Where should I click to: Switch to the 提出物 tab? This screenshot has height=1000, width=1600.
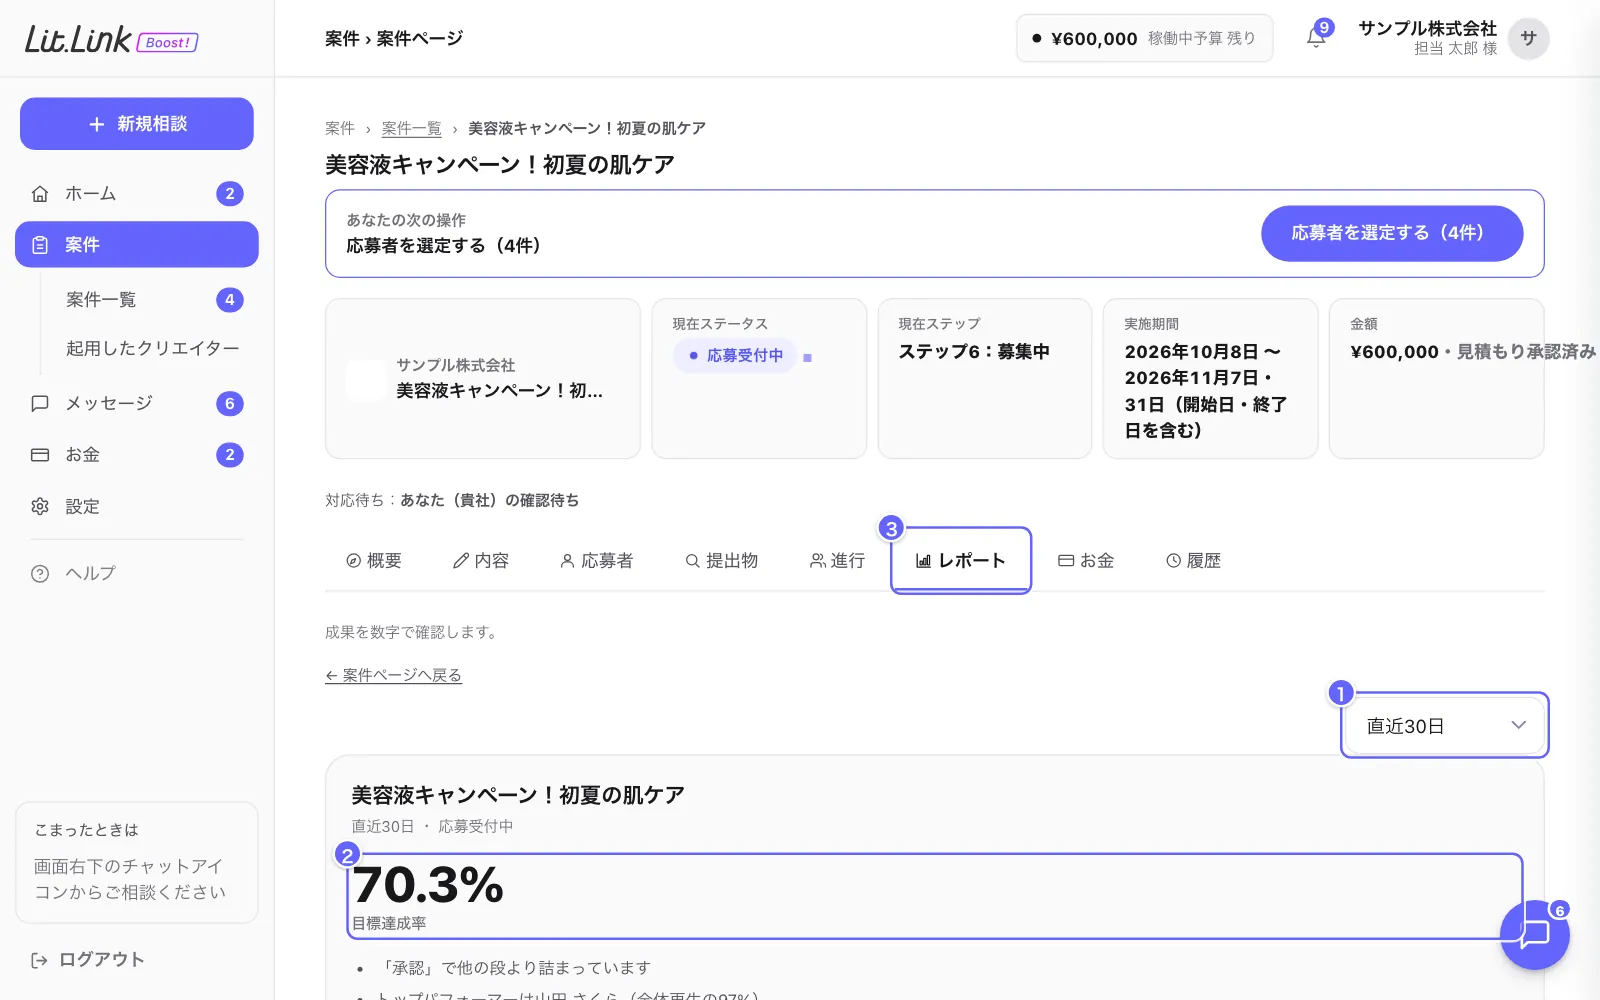pos(722,561)
